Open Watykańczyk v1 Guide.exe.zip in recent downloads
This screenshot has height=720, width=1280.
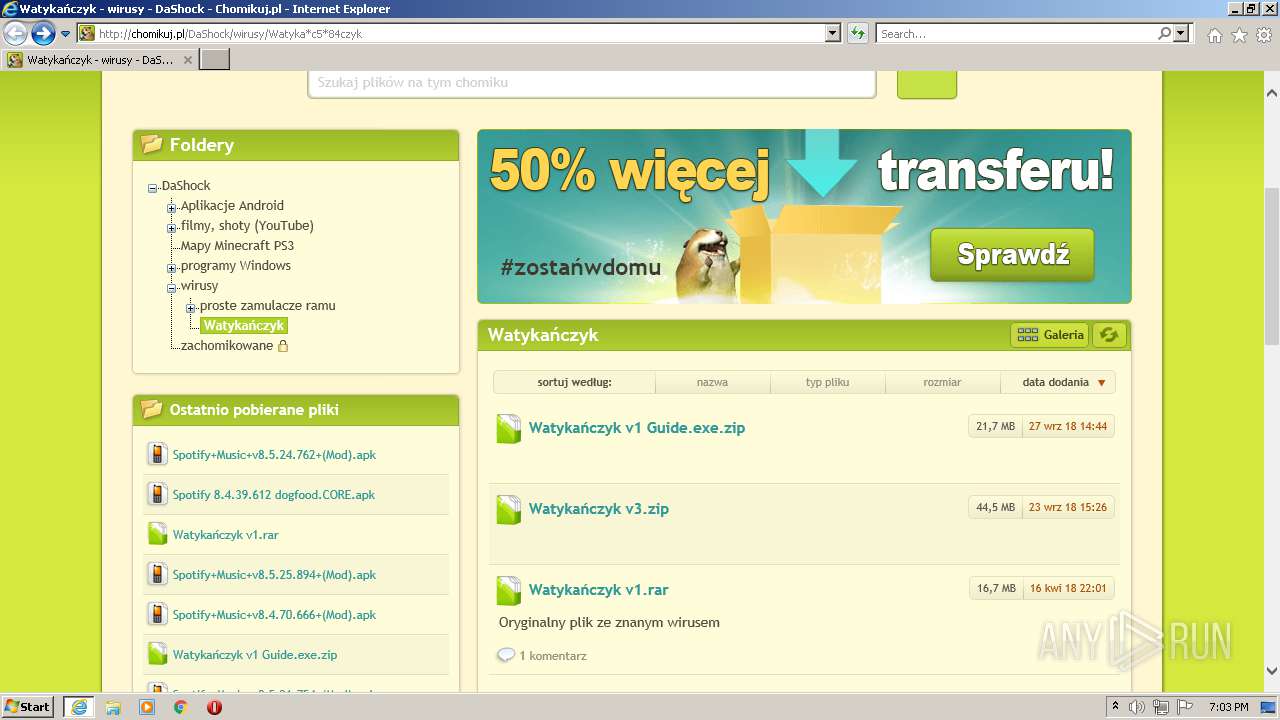pyautogui.click(x=255, y=654)
